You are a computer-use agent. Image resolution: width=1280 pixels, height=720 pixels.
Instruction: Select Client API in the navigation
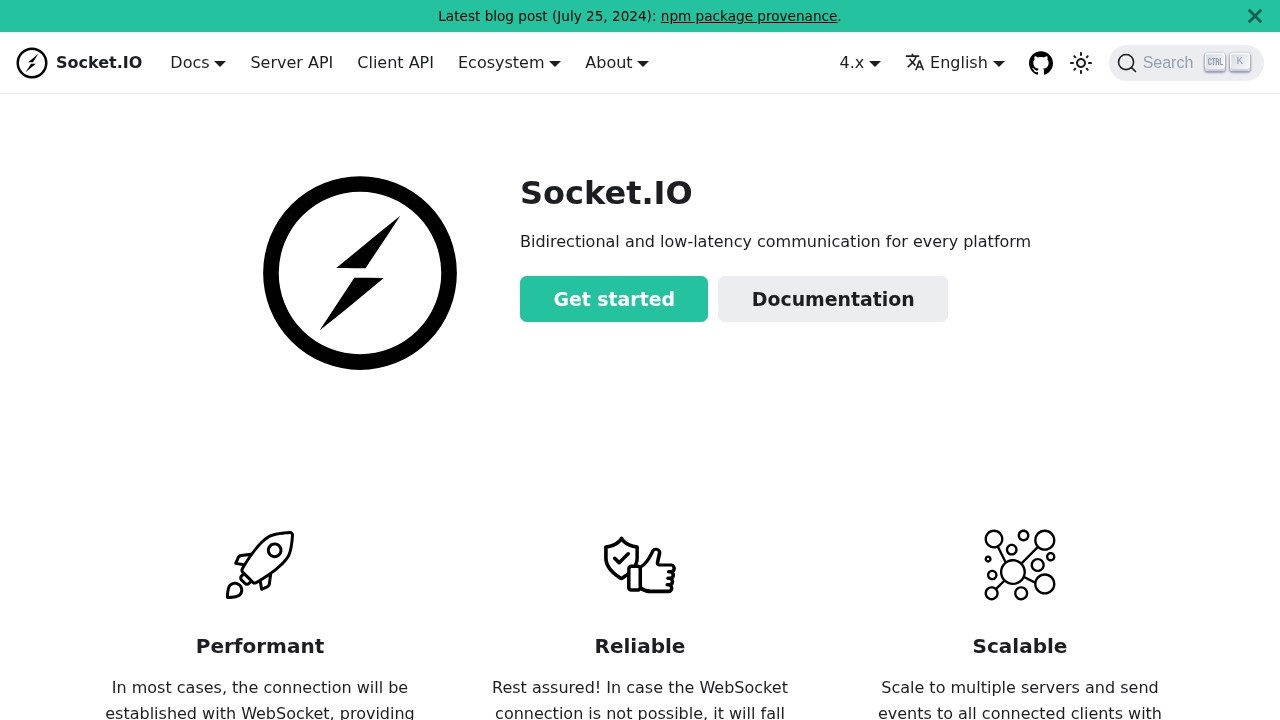[395, 62]
